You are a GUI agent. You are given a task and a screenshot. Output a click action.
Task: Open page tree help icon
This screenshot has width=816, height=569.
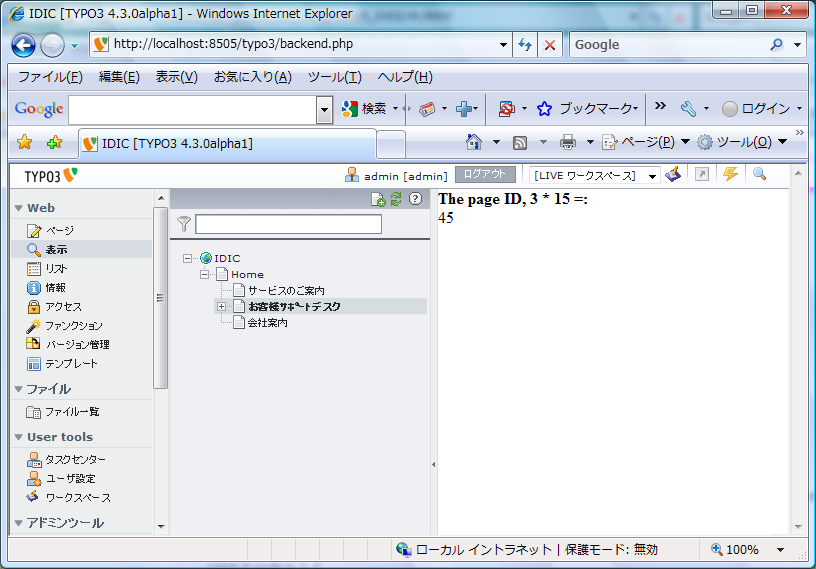415,198
